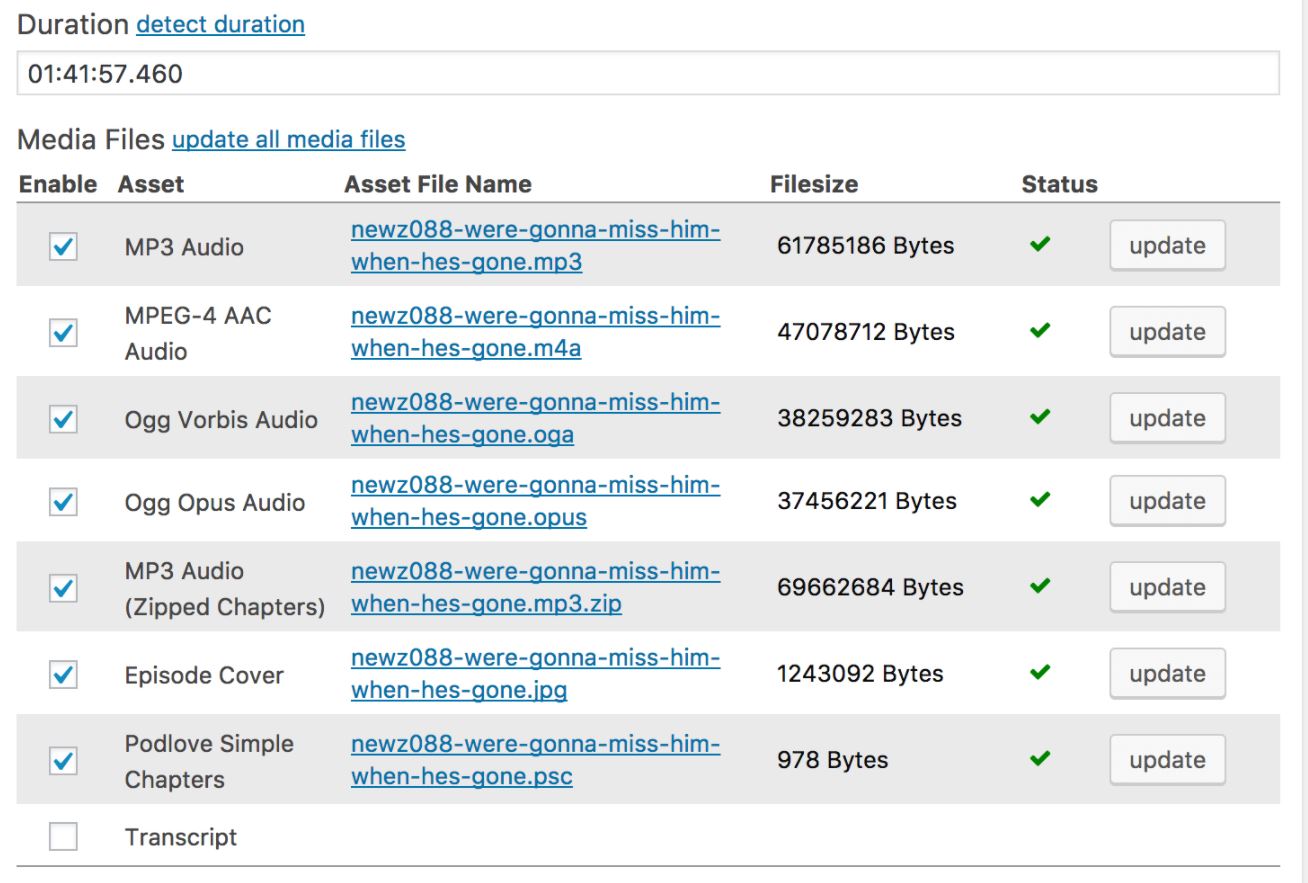
Task: Toggle Ogg Vorbis Audio checkbox
Action: tap(63, 419)
